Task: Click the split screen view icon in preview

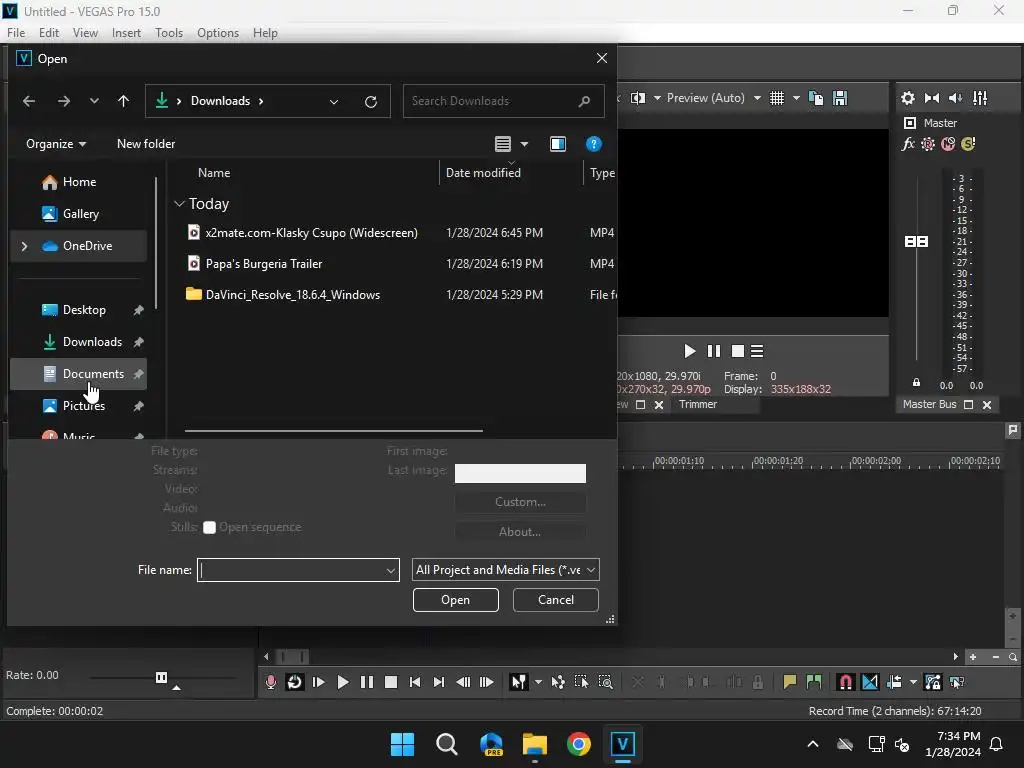Action: pos(638,98)
